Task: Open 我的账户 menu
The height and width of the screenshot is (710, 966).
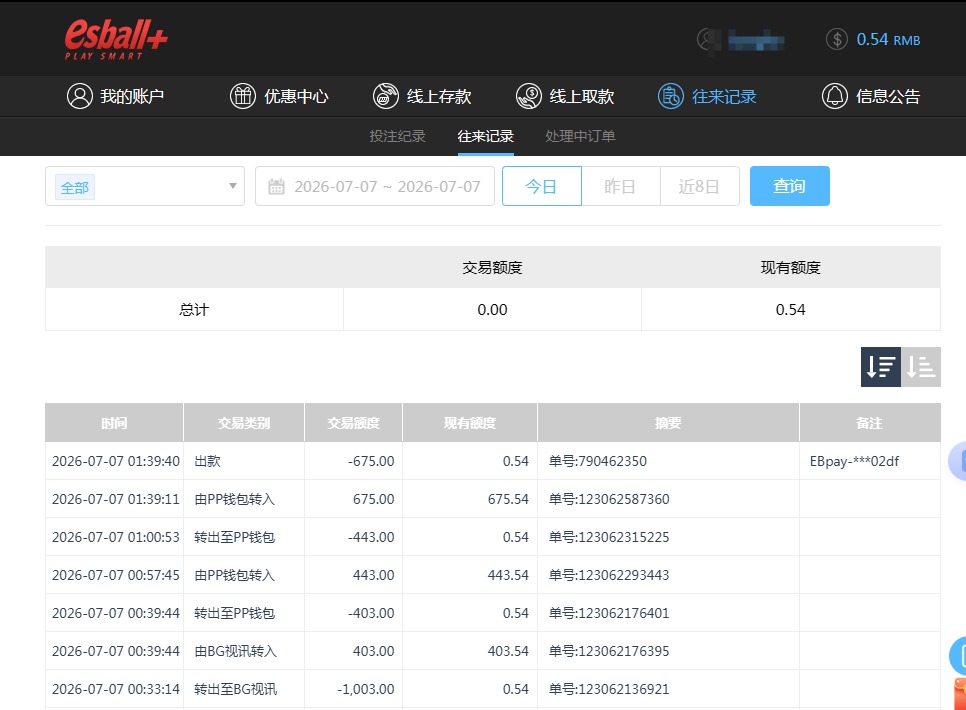Action: point(132,96)
